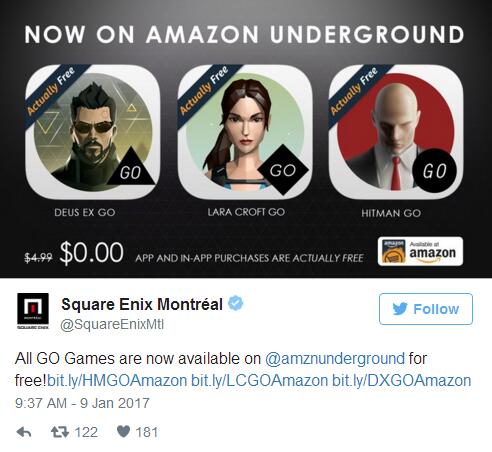The width and height of the screenshot is (492, 452).
Task: Click the reply arrow icon
Action: point(24,432)
